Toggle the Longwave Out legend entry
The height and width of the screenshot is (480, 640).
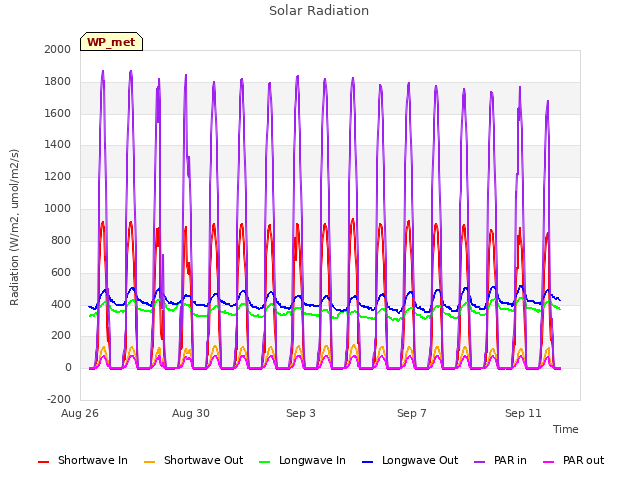(410, 461)
